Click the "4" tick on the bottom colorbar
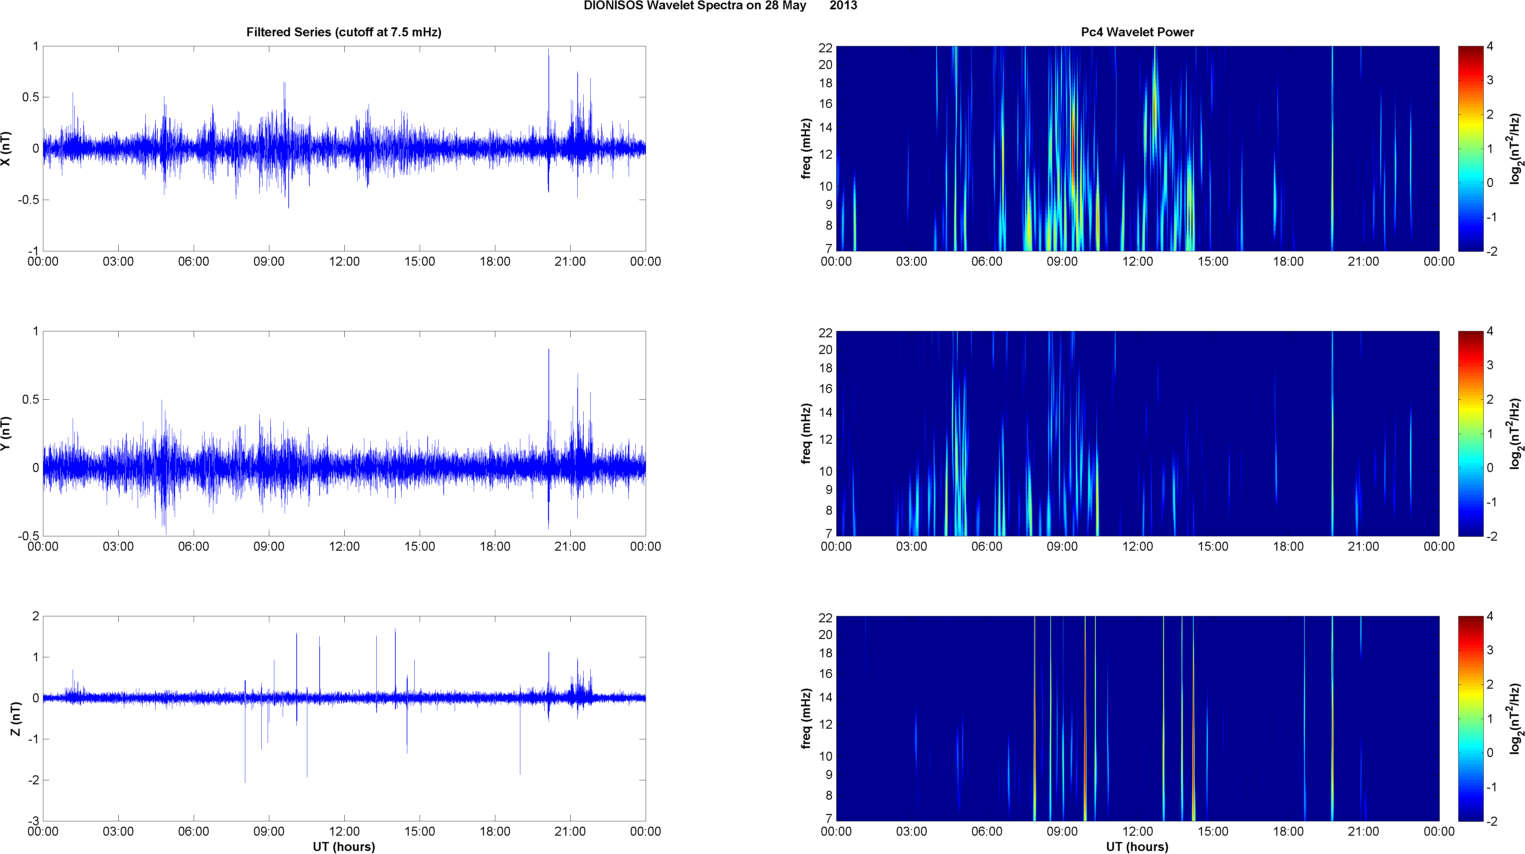The image size is (1525, 854). pyautogui.click(x=1490, y=616)
